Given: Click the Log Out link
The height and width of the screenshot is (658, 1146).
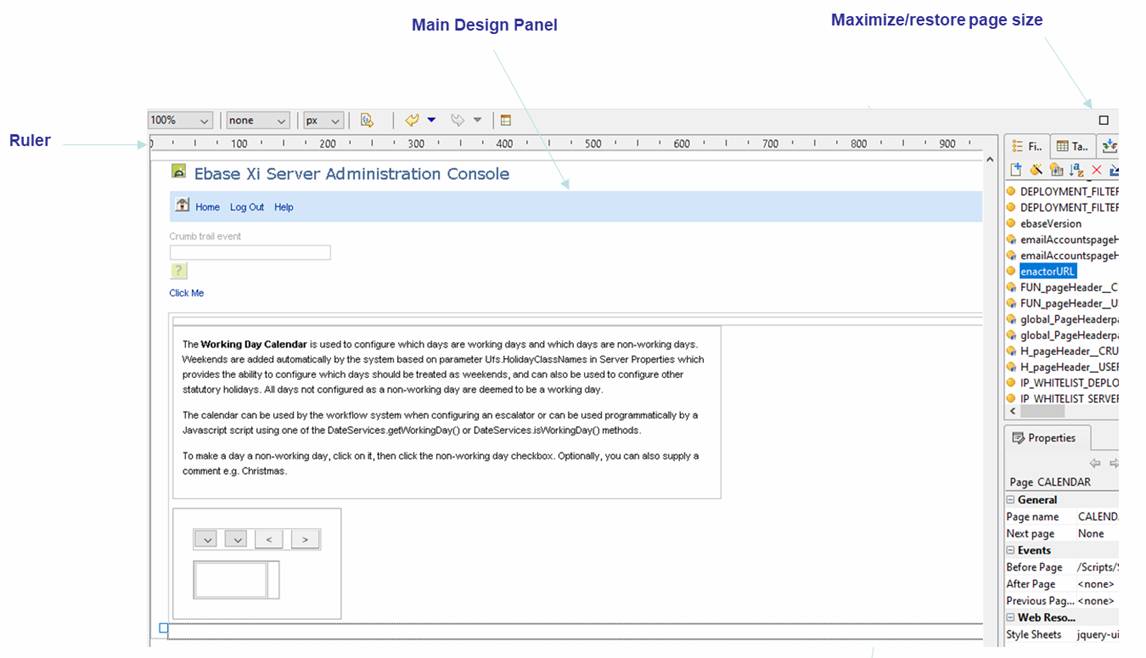Looking at the screenshot, I should click(x=247, y=207).
